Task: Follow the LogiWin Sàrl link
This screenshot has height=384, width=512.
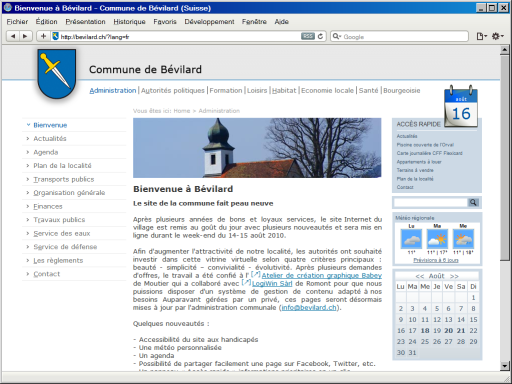Action: point(272,284)
